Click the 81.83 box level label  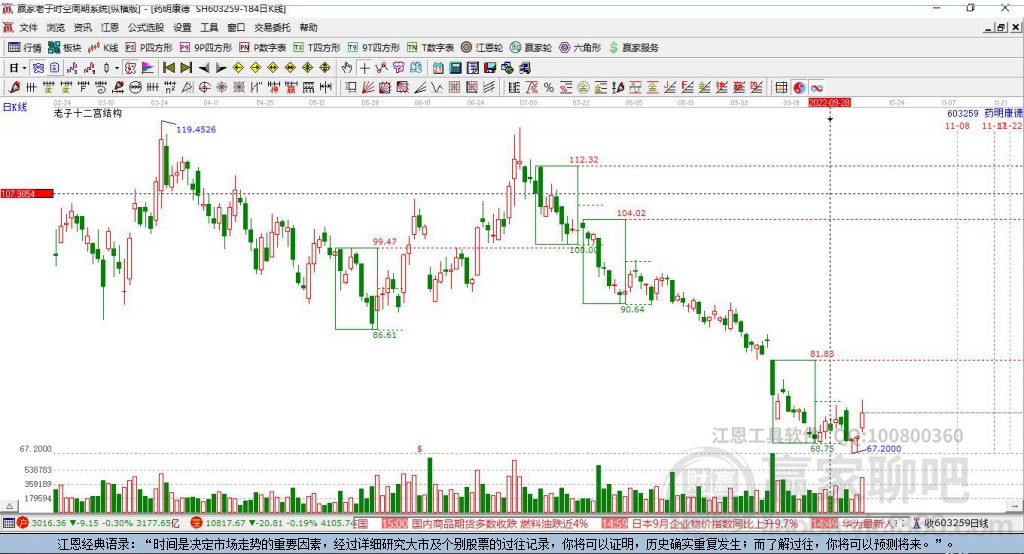[822, 353]
